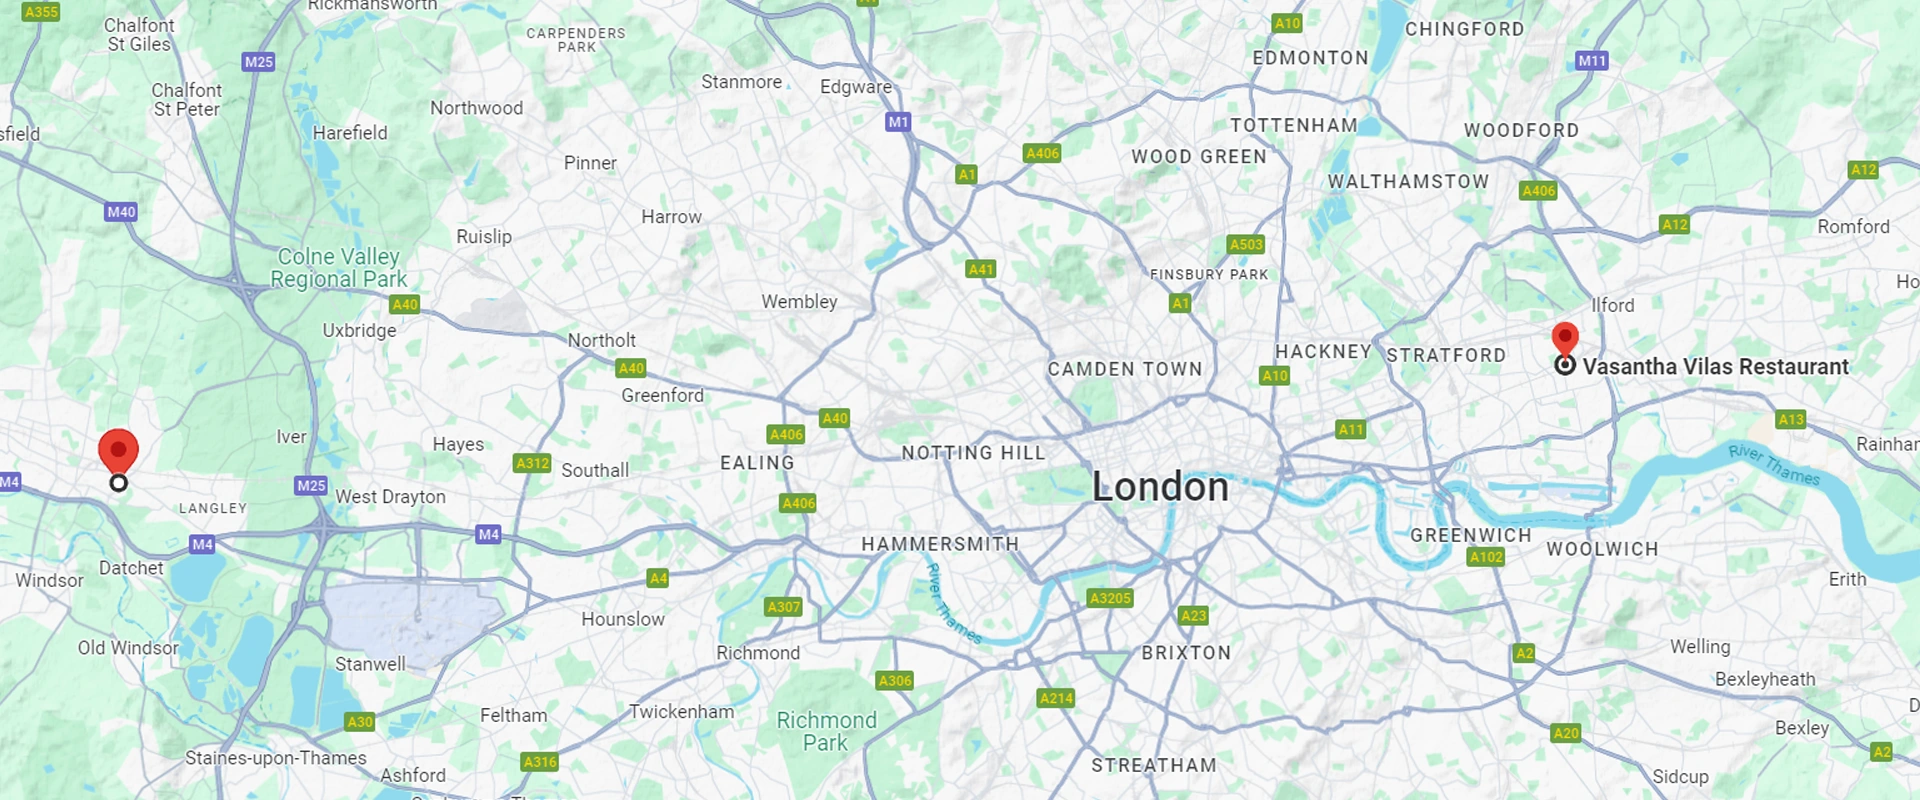Select the M25 road shield near West Drayton
This screenshot has width=1920, height=800.
(311, 485)
